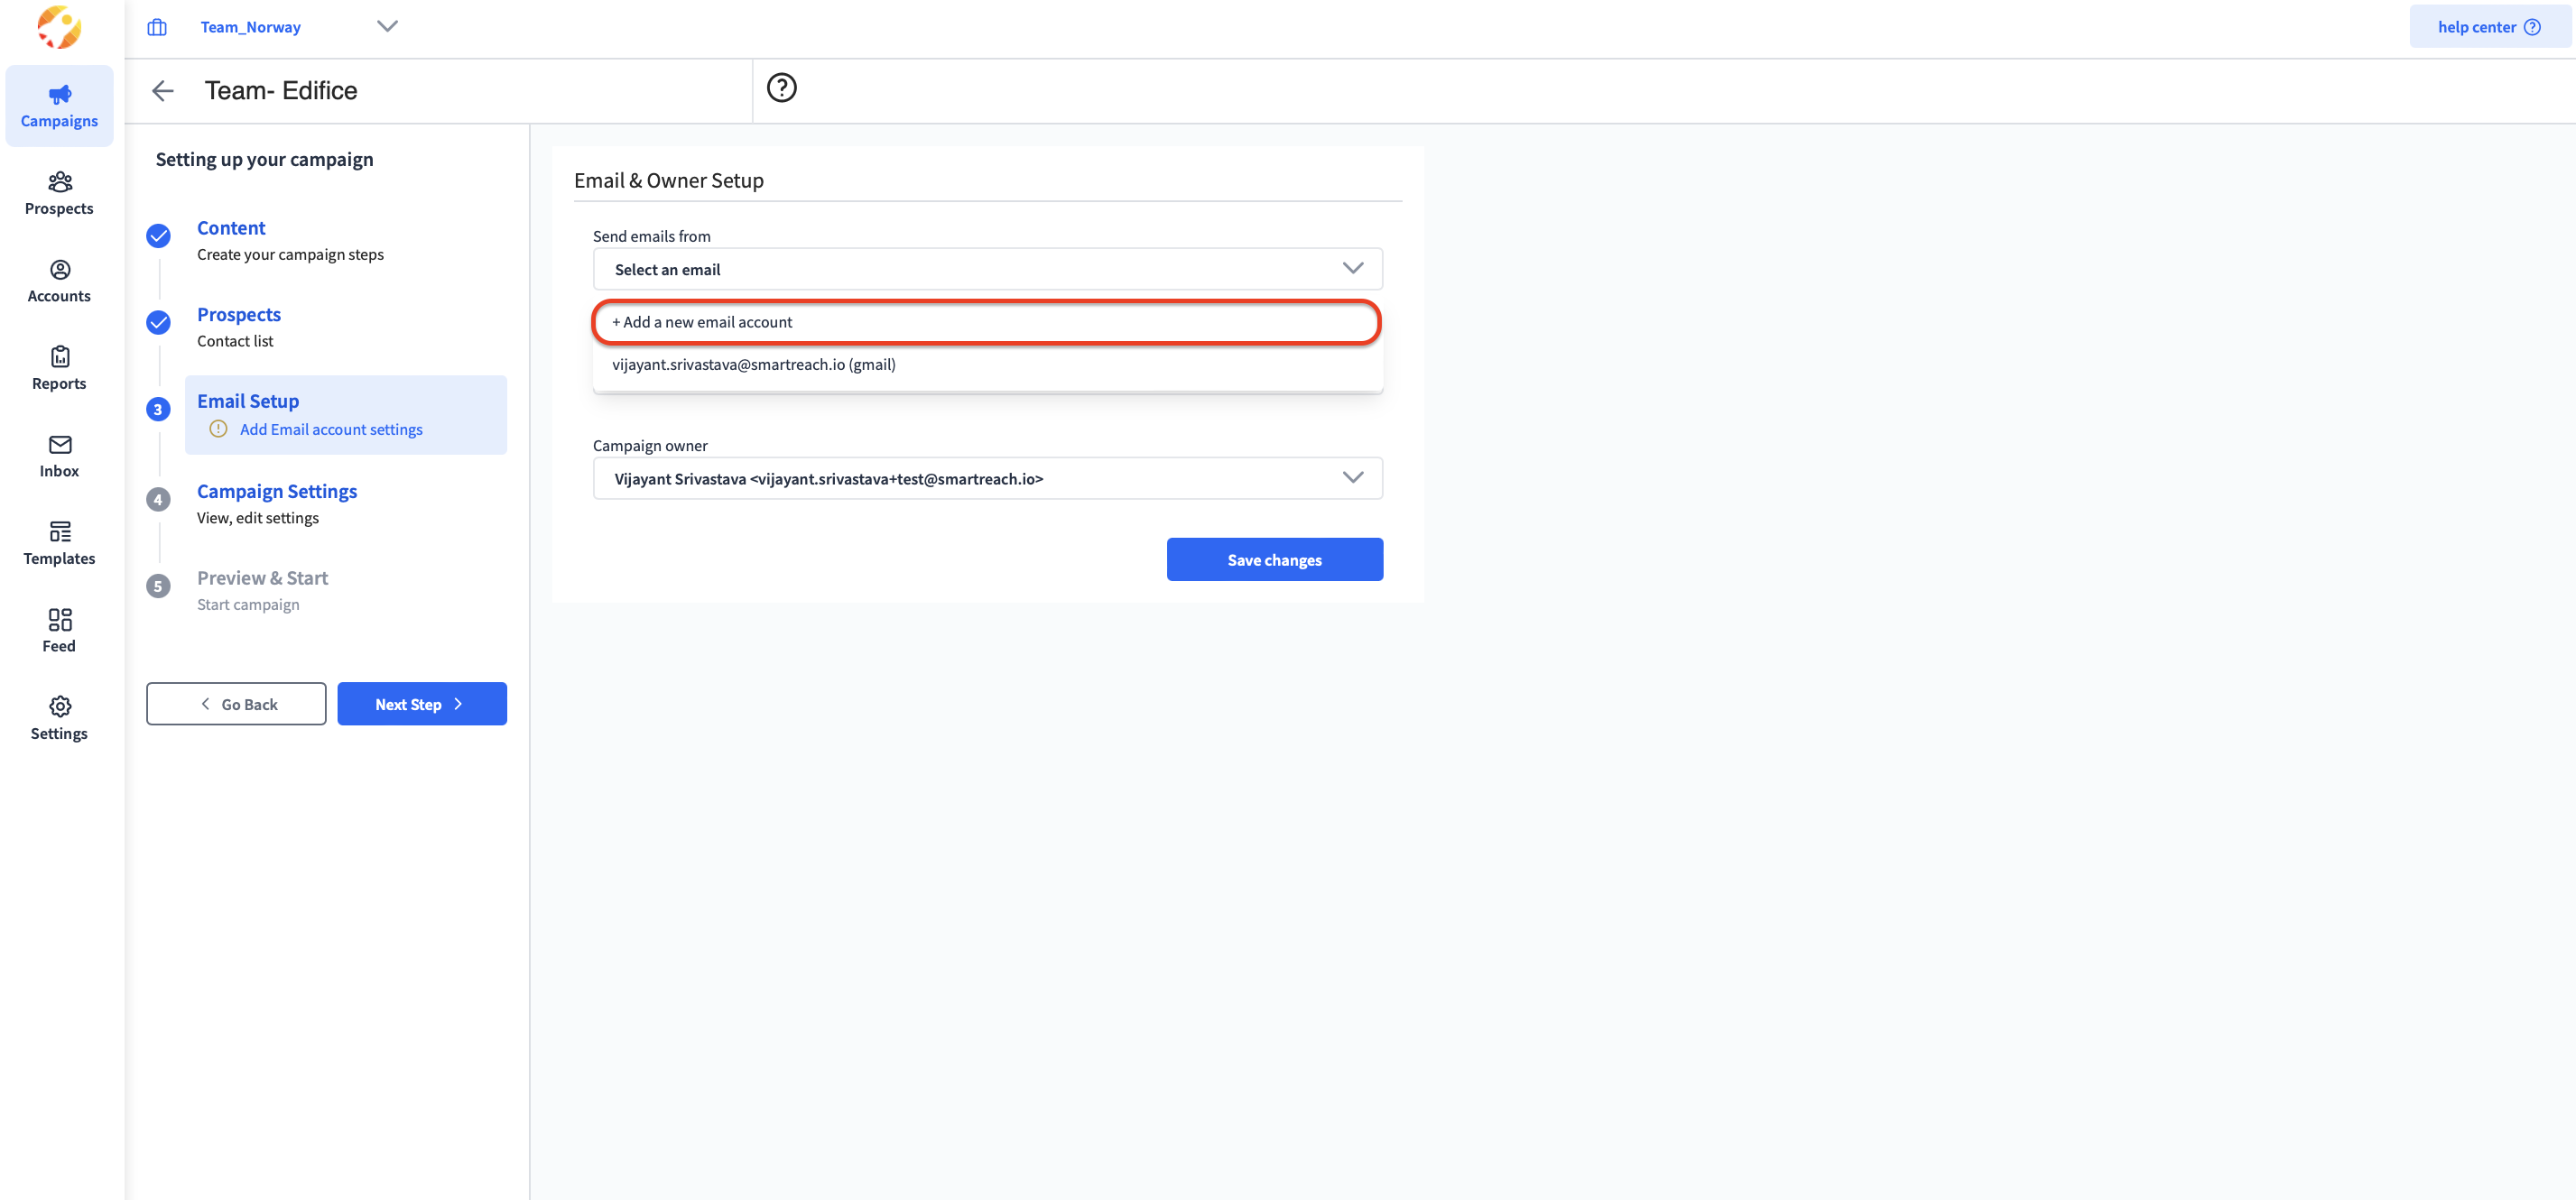Open the Campaigns megaphone icon
The image size is (2576, 1200).
tap(59, 95)
